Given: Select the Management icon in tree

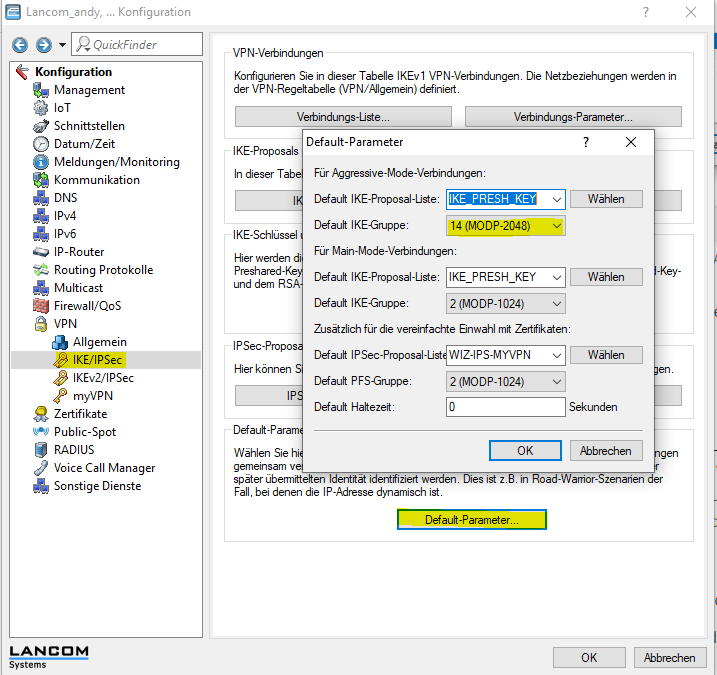Looking at the screenshot, I should 41,90.
